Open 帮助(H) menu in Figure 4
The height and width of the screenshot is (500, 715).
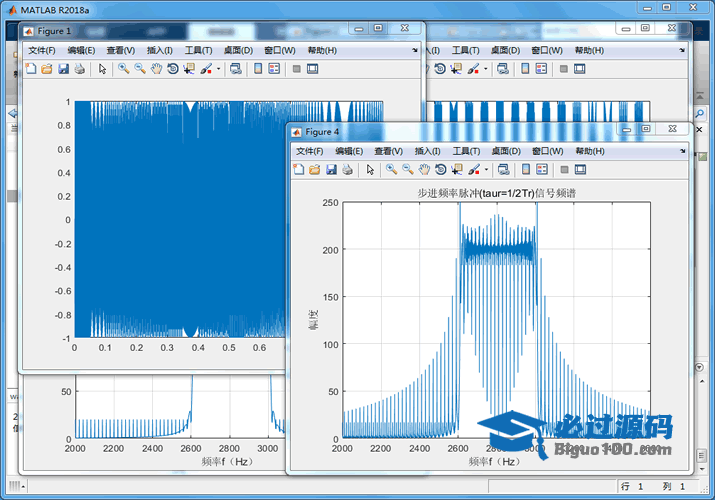tap(590, 151)
